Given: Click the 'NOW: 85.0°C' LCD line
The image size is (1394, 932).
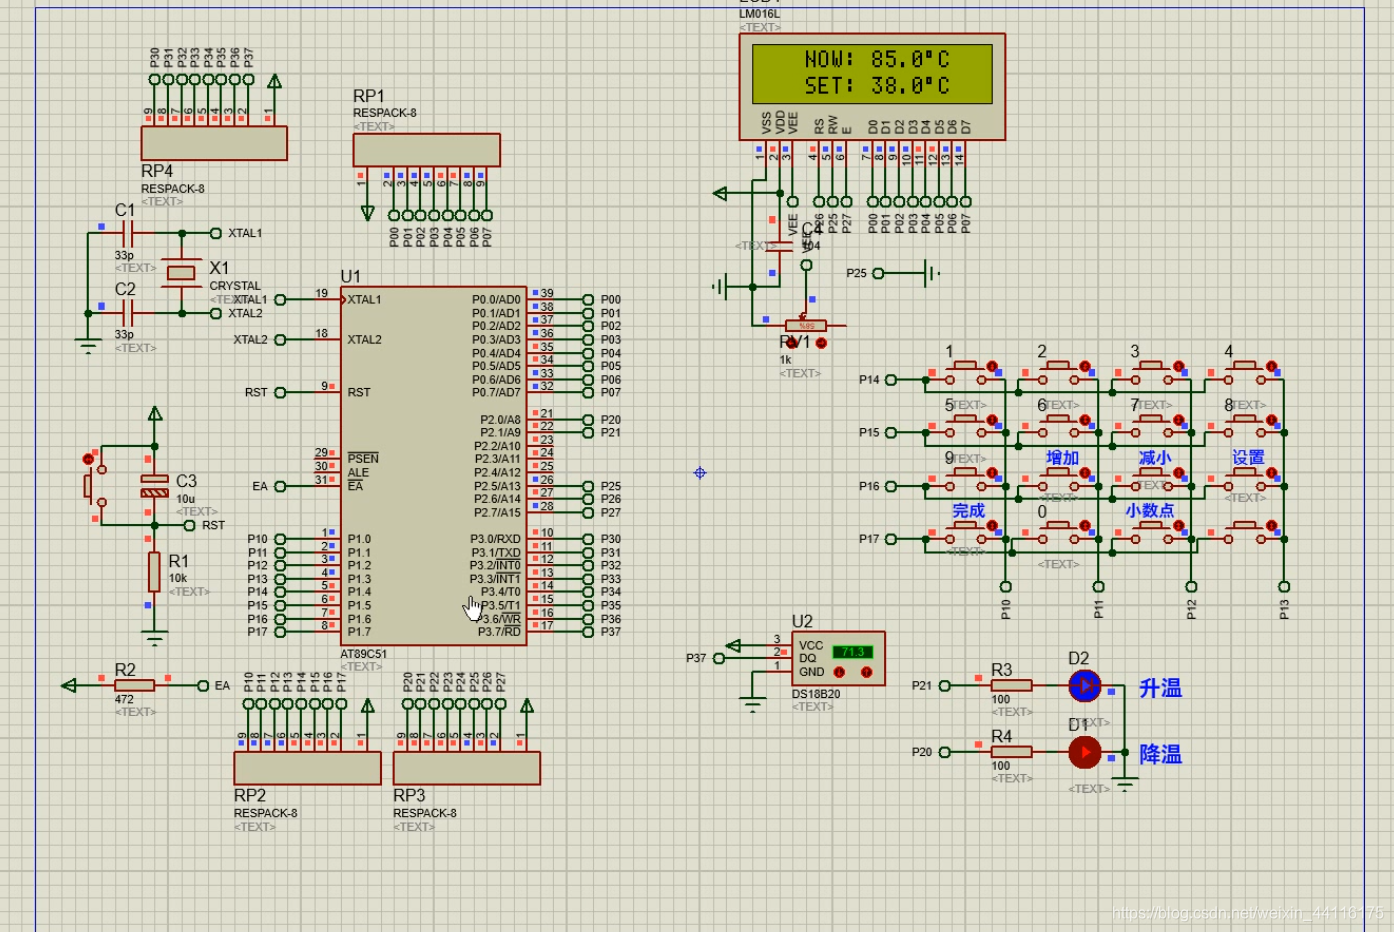Looking at the screenshot, I should coord(877,59).
